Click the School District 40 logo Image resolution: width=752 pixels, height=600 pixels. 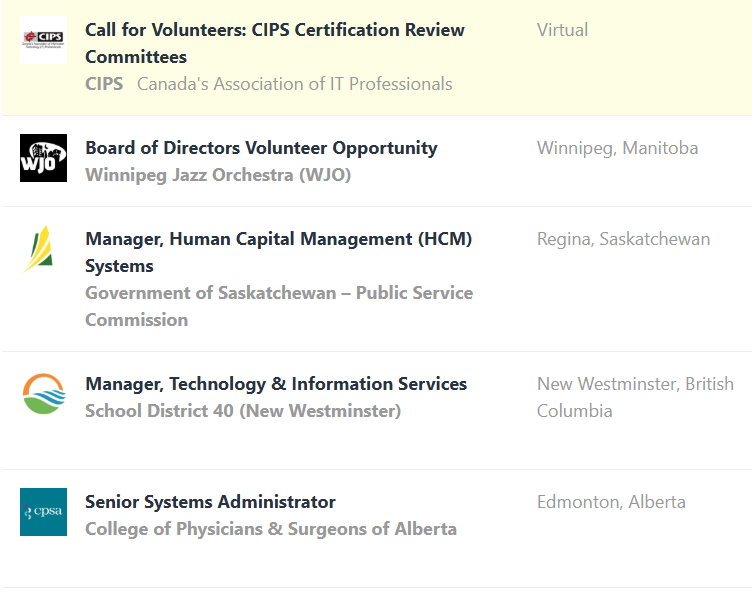click(x=43, y=394)
